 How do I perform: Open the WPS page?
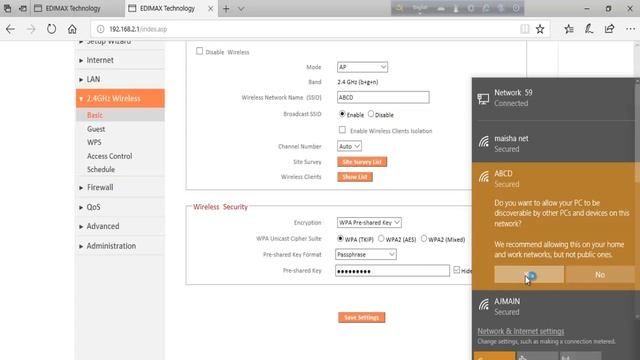(x=94, y=142)
